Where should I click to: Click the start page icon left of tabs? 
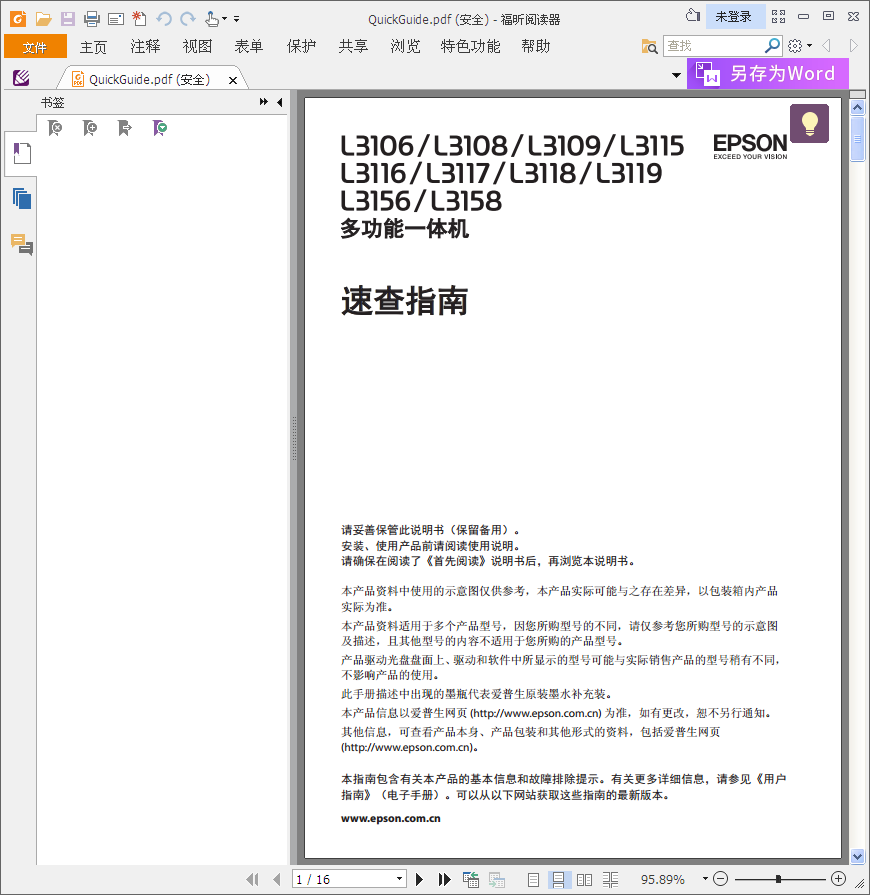21,78
